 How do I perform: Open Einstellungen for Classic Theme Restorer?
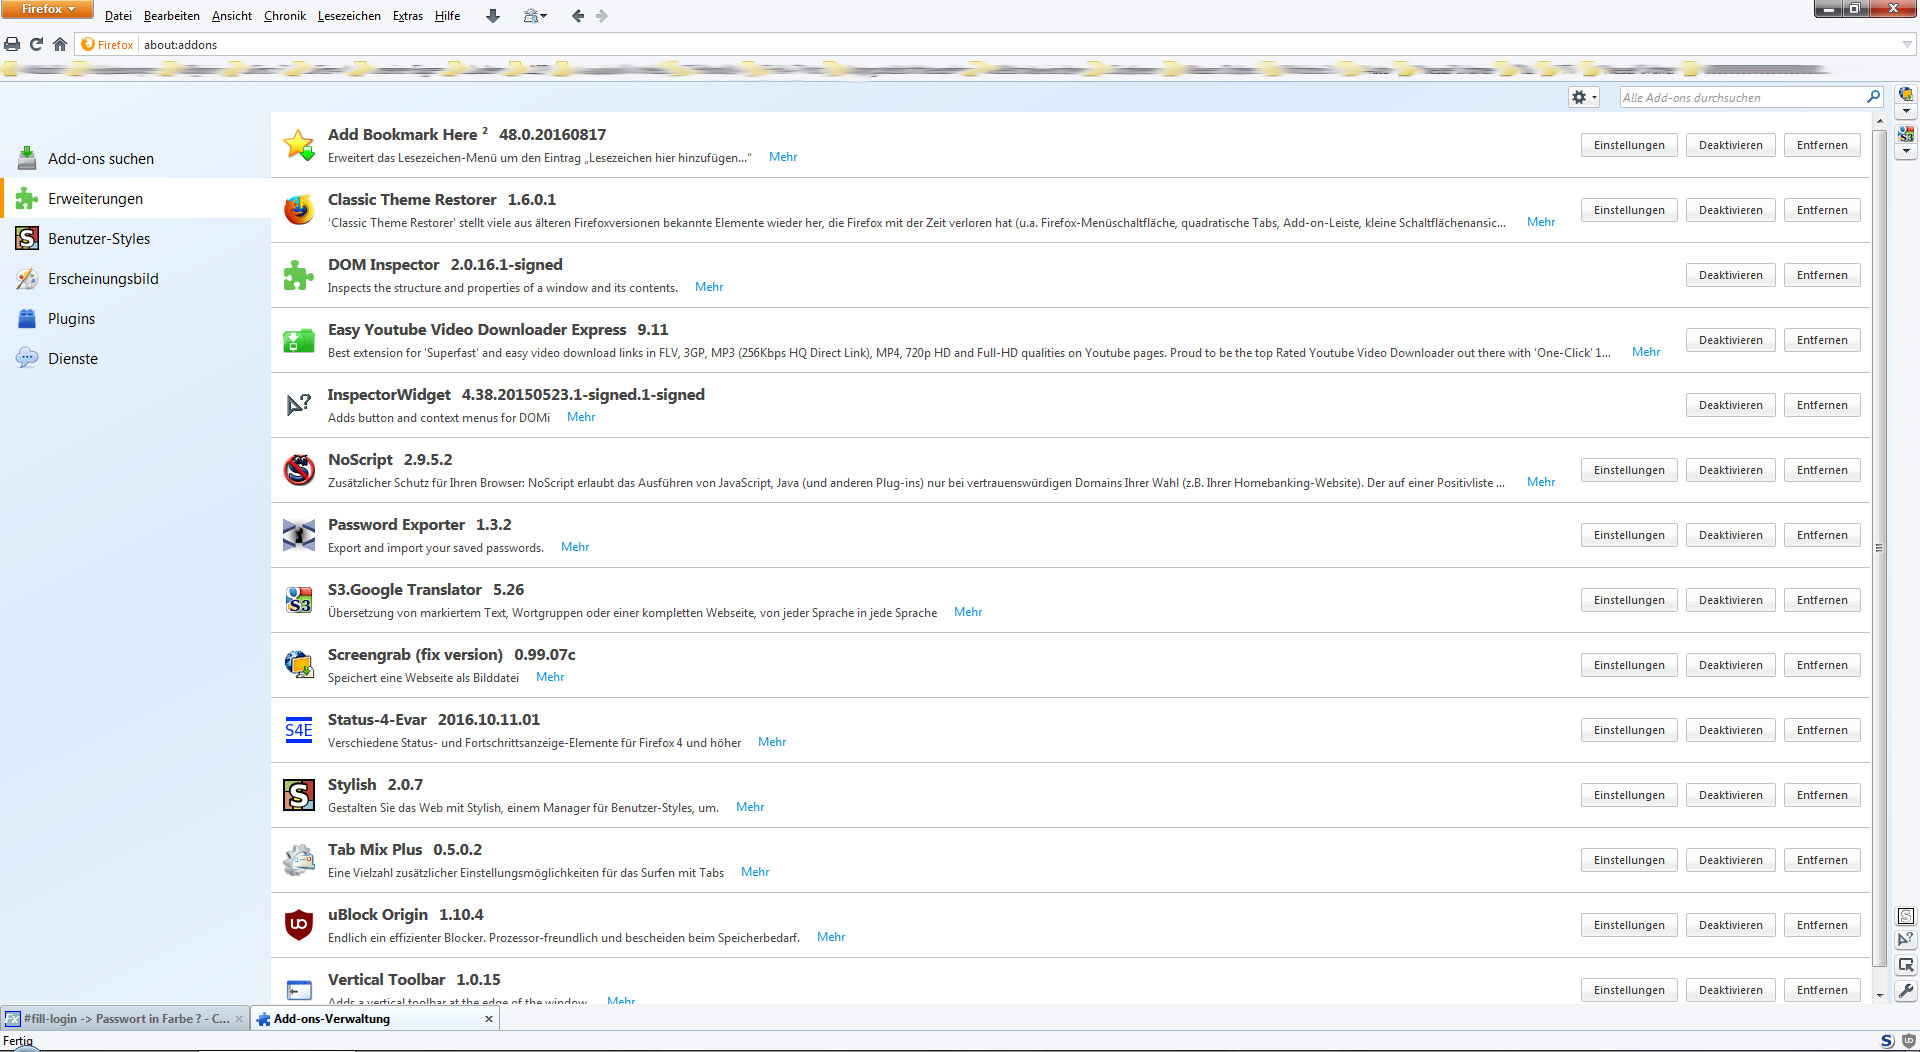[1628, 210]
